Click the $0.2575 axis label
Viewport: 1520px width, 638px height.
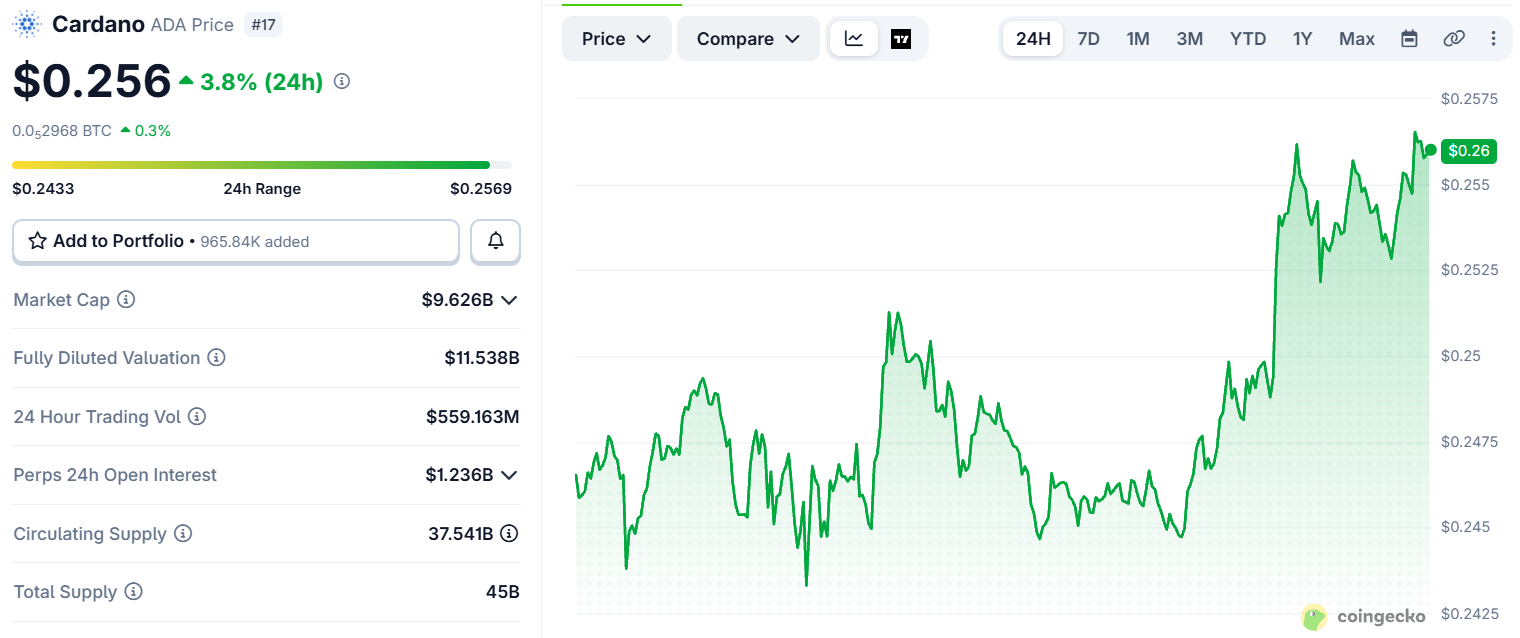[x=1469, y=98]
